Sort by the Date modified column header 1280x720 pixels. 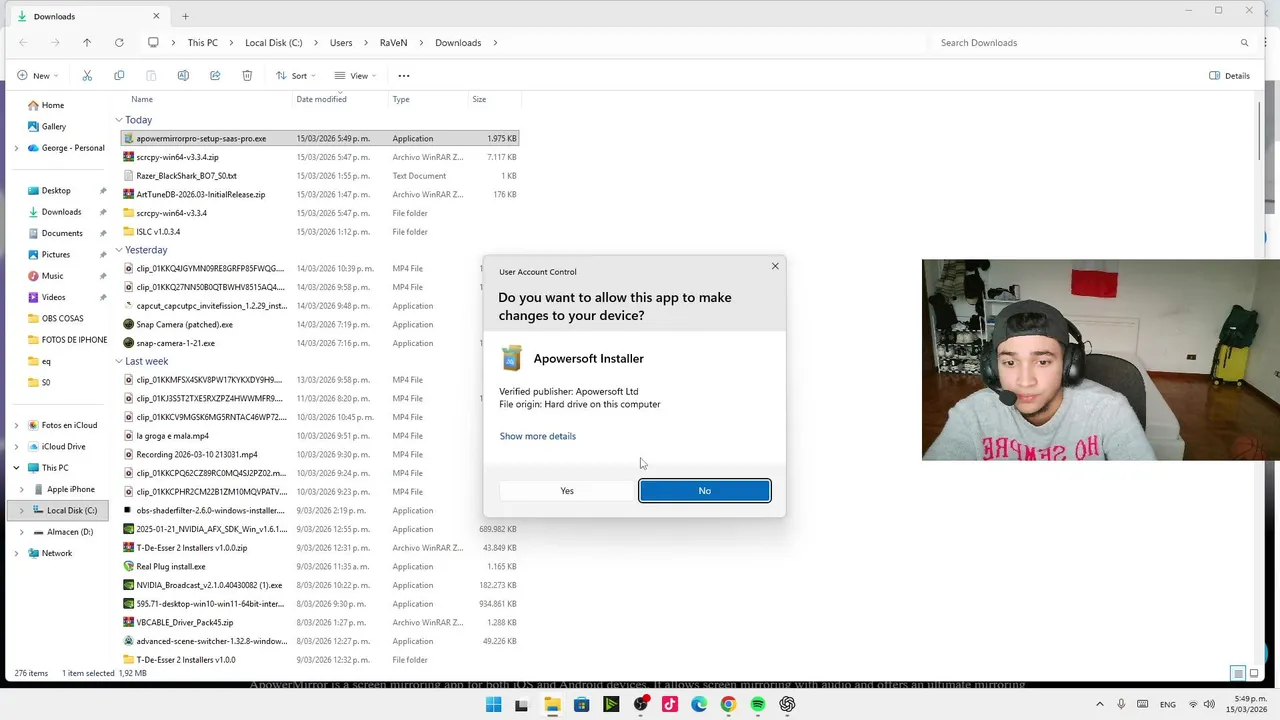[x=321, y=99]
